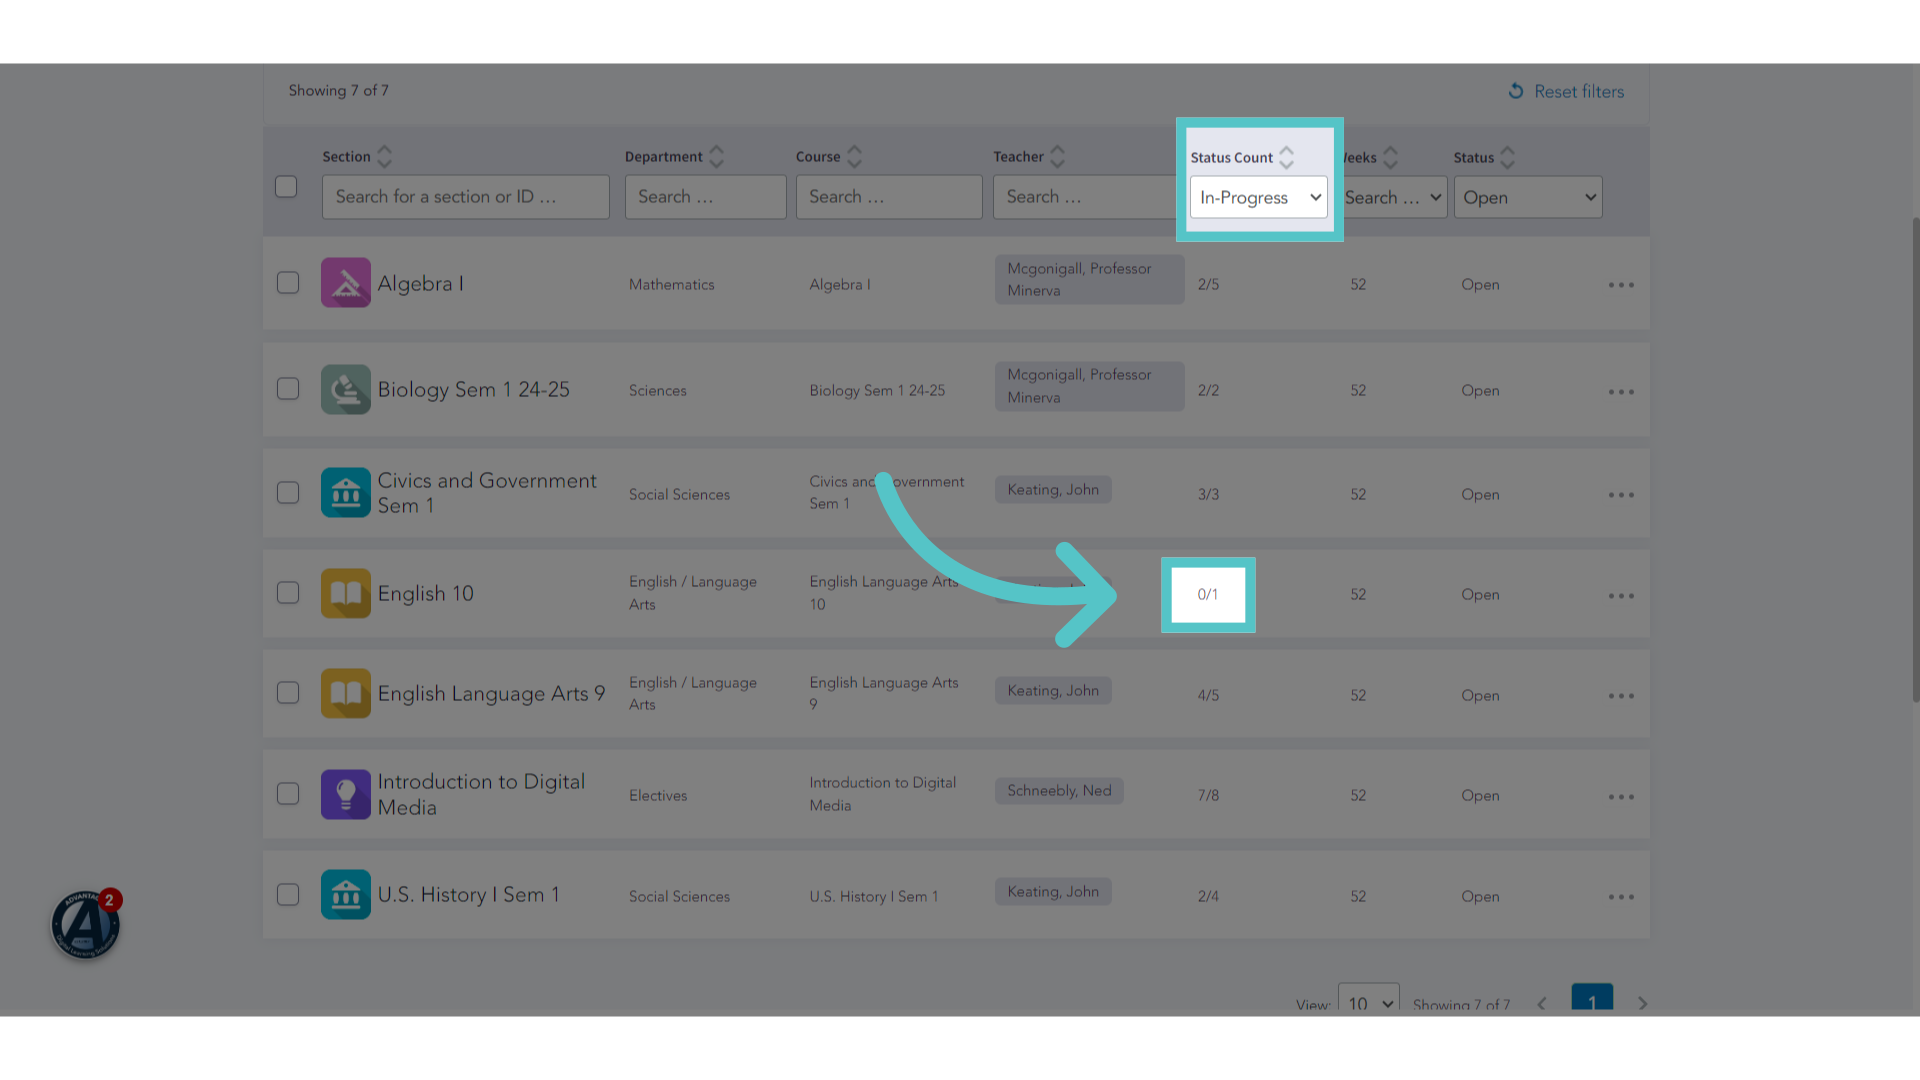Open the English 10 section name
Screen dimensions: 1920x1080
point(425,594)
